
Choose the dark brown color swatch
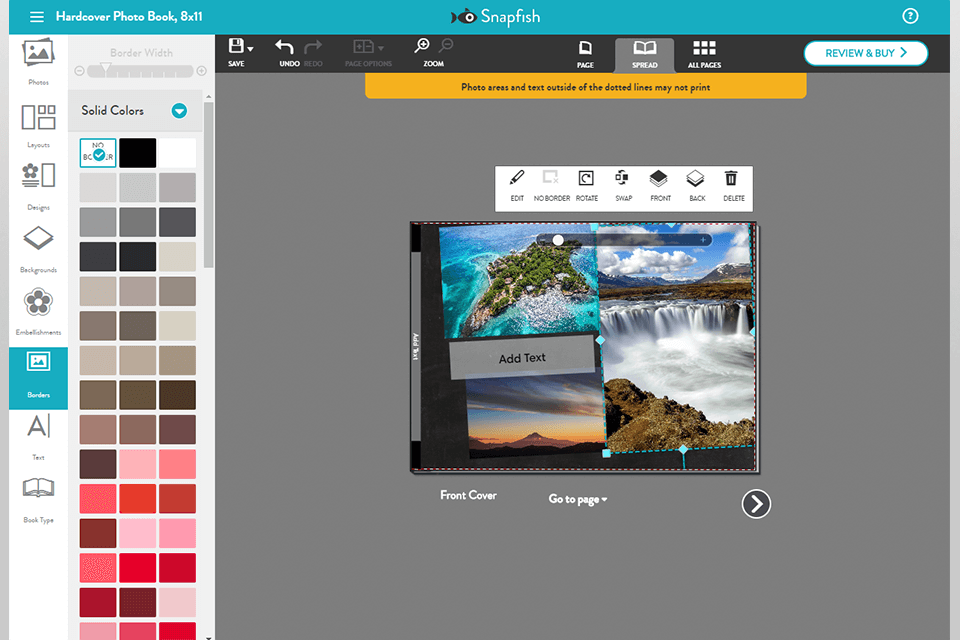point(178,395)
